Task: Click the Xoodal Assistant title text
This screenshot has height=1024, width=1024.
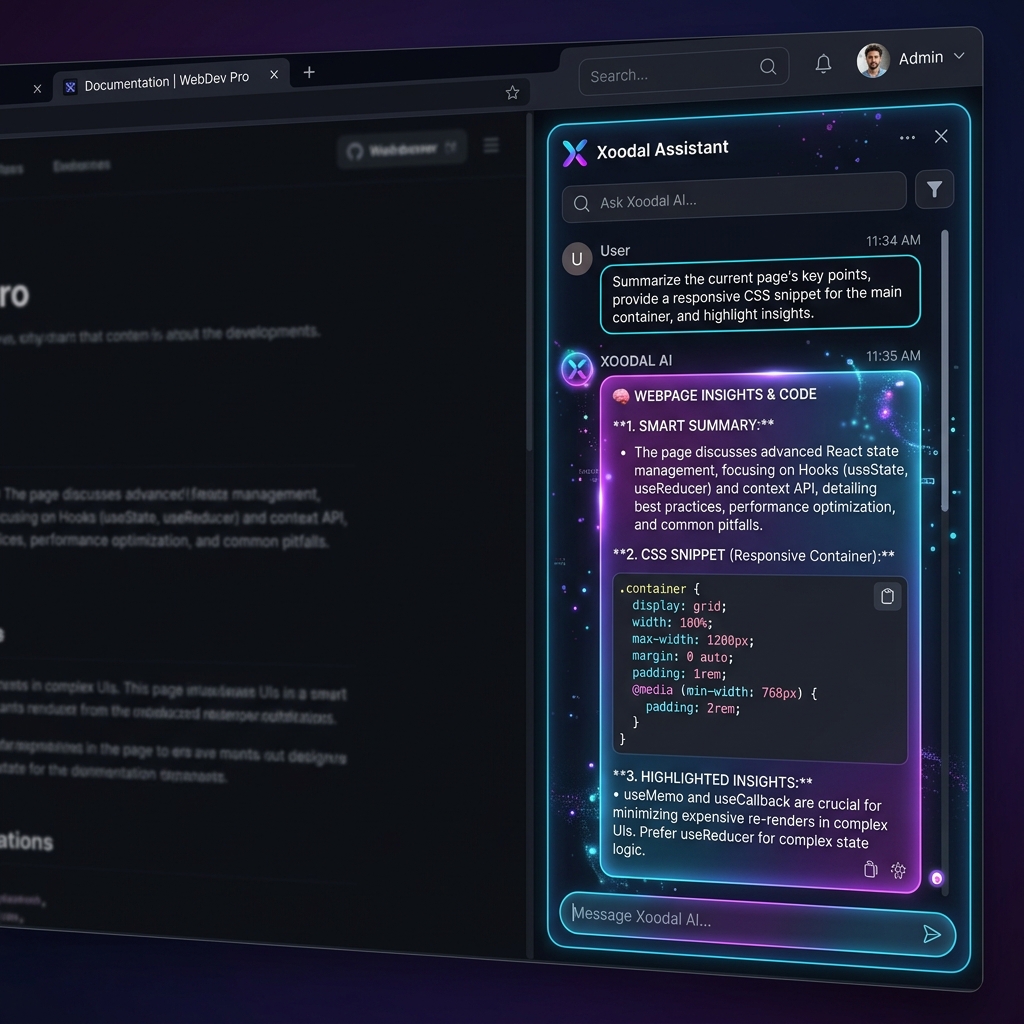Action: (662, 150)
